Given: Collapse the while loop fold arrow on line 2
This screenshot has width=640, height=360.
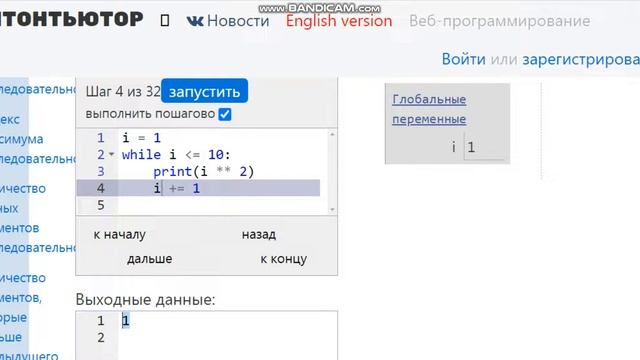Looking at the screenshot, I should tap(111, 155).
